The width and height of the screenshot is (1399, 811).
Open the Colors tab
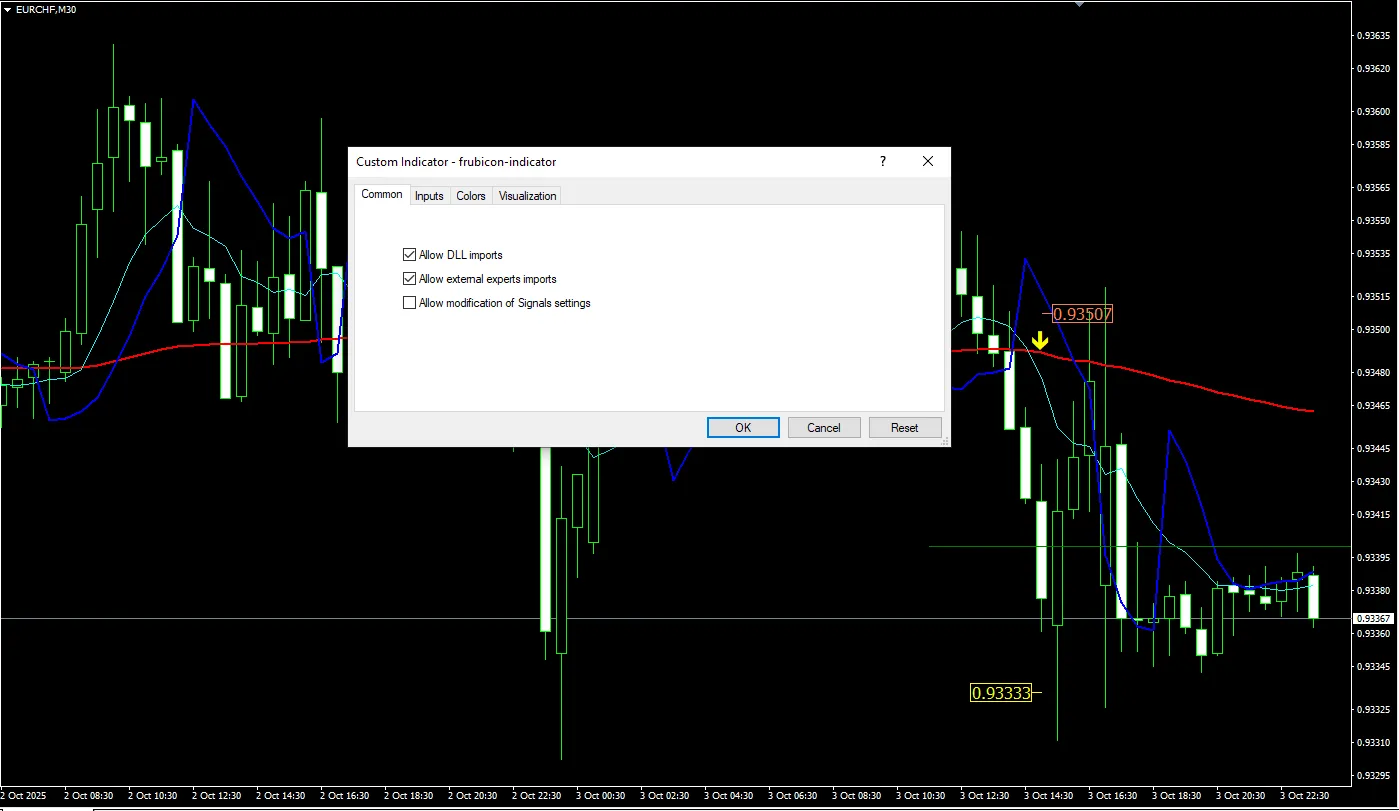click(471, 196)
